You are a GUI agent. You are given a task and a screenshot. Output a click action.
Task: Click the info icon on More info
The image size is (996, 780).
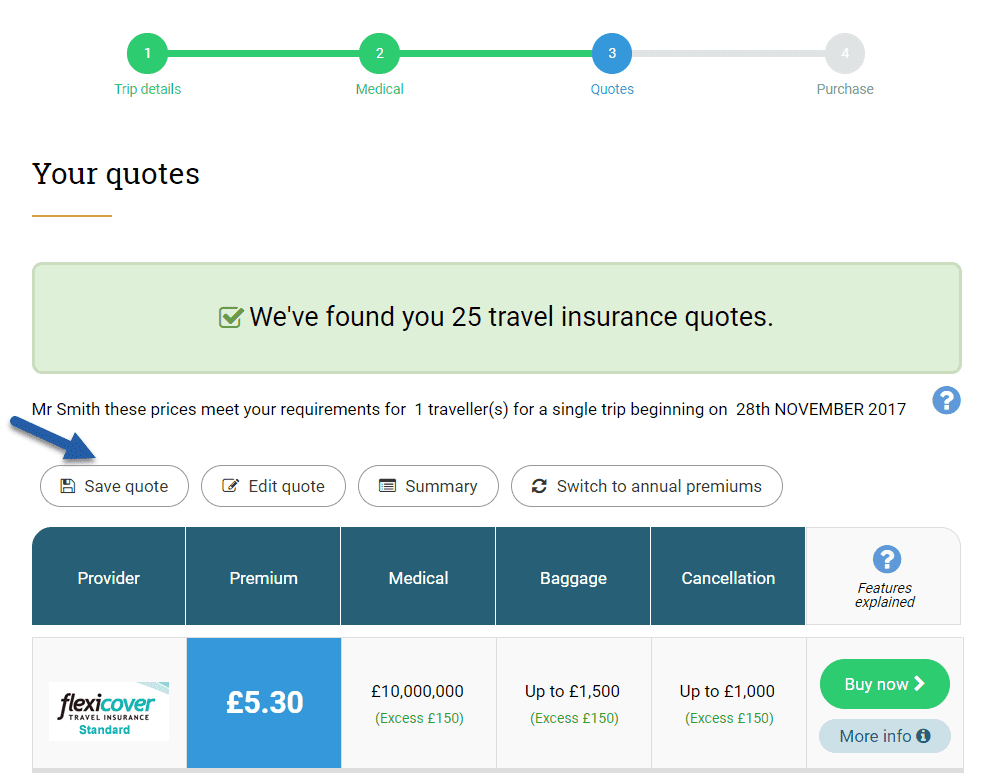click(x=924, y=736)
